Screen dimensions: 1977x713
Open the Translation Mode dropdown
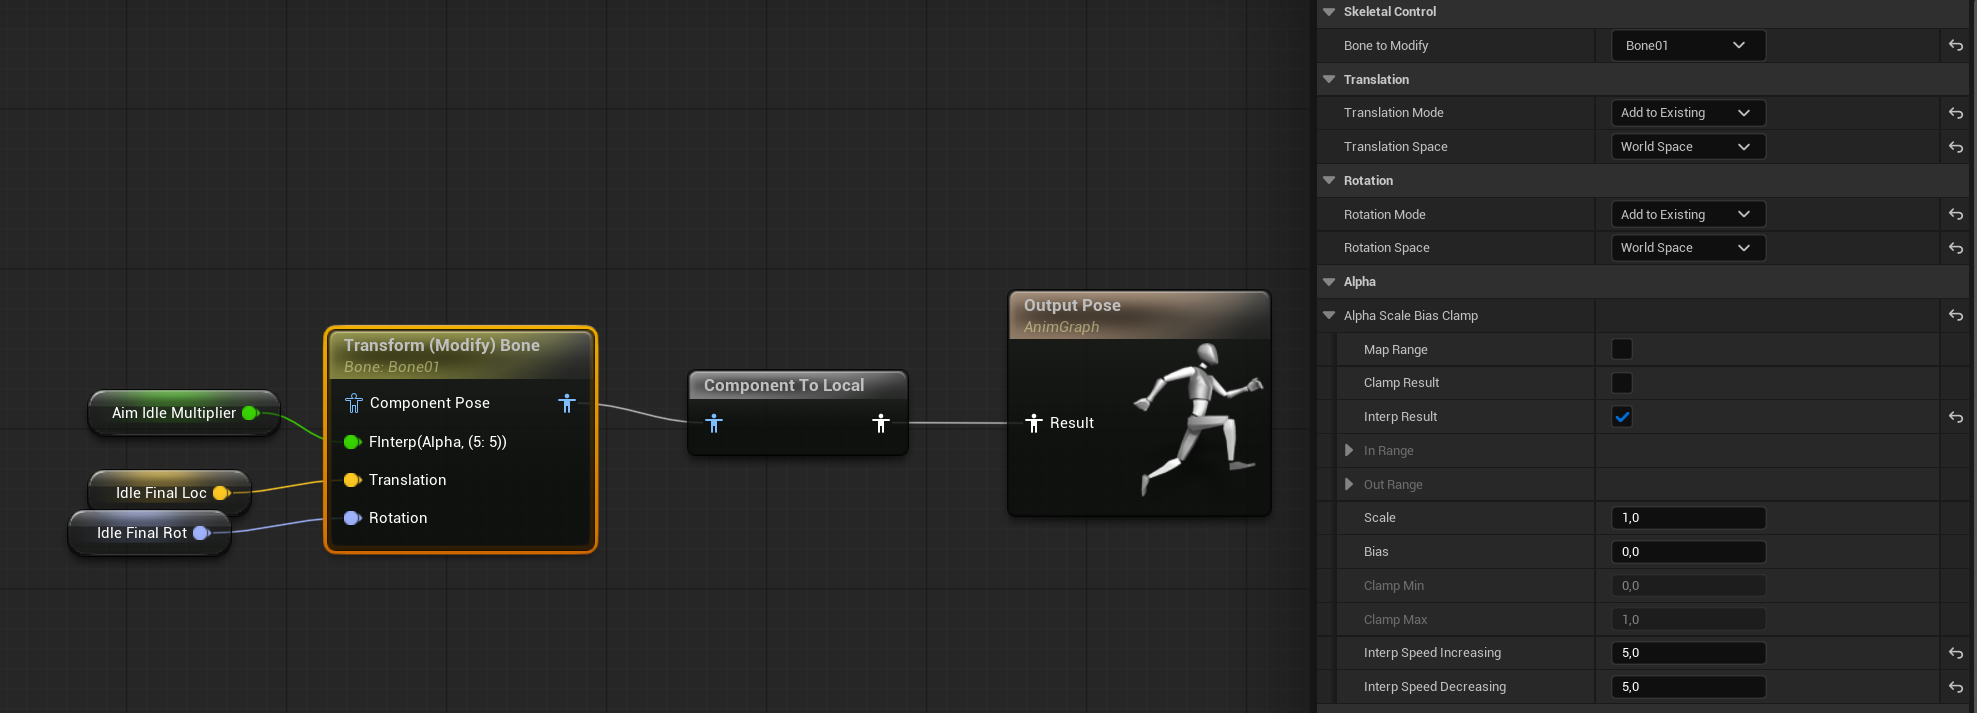point(1687,113)
